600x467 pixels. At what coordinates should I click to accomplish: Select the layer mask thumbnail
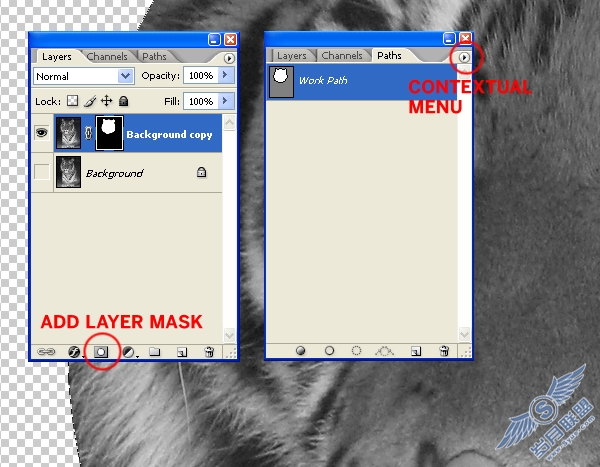(x=109, y=133)
